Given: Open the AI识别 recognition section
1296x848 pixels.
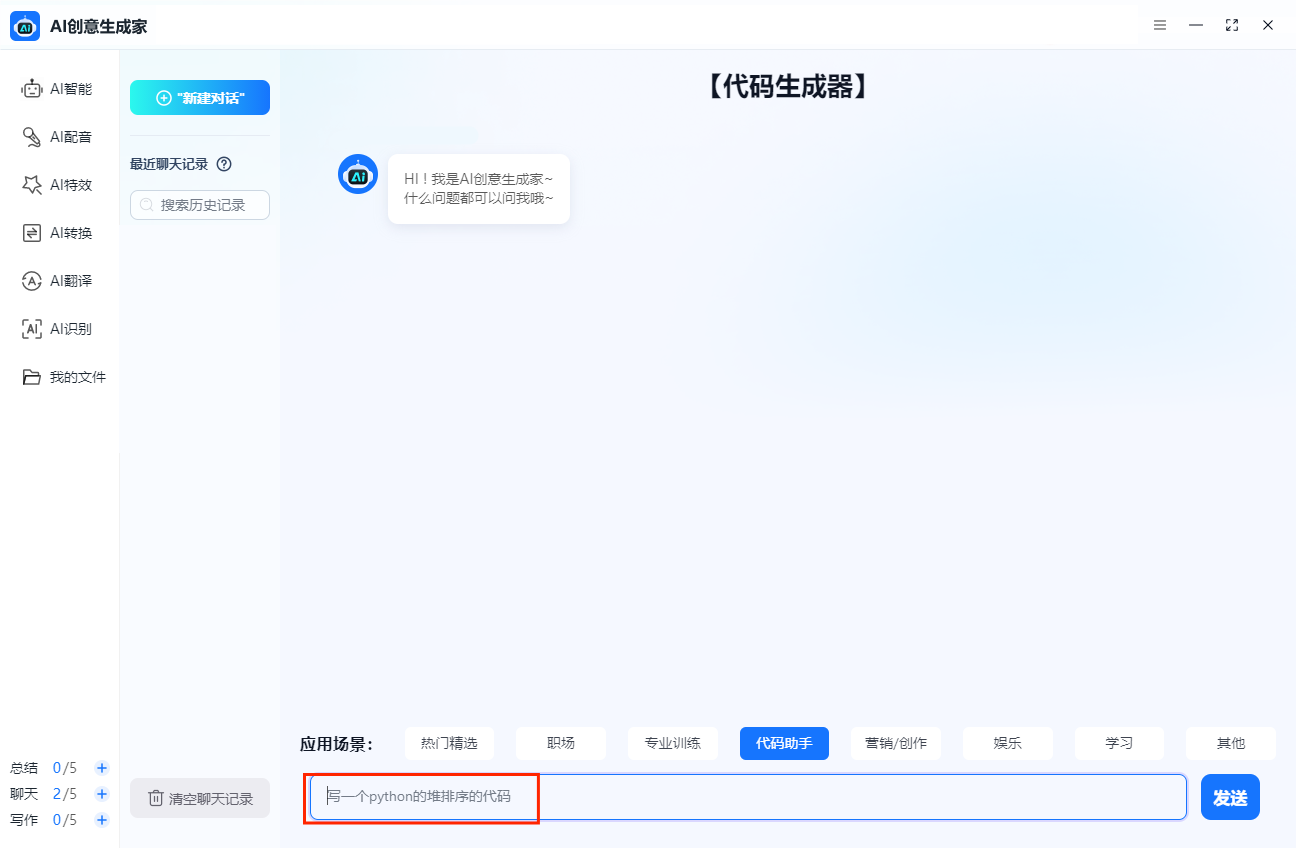Looking at the screenshot, I should (x=58, y=329).
